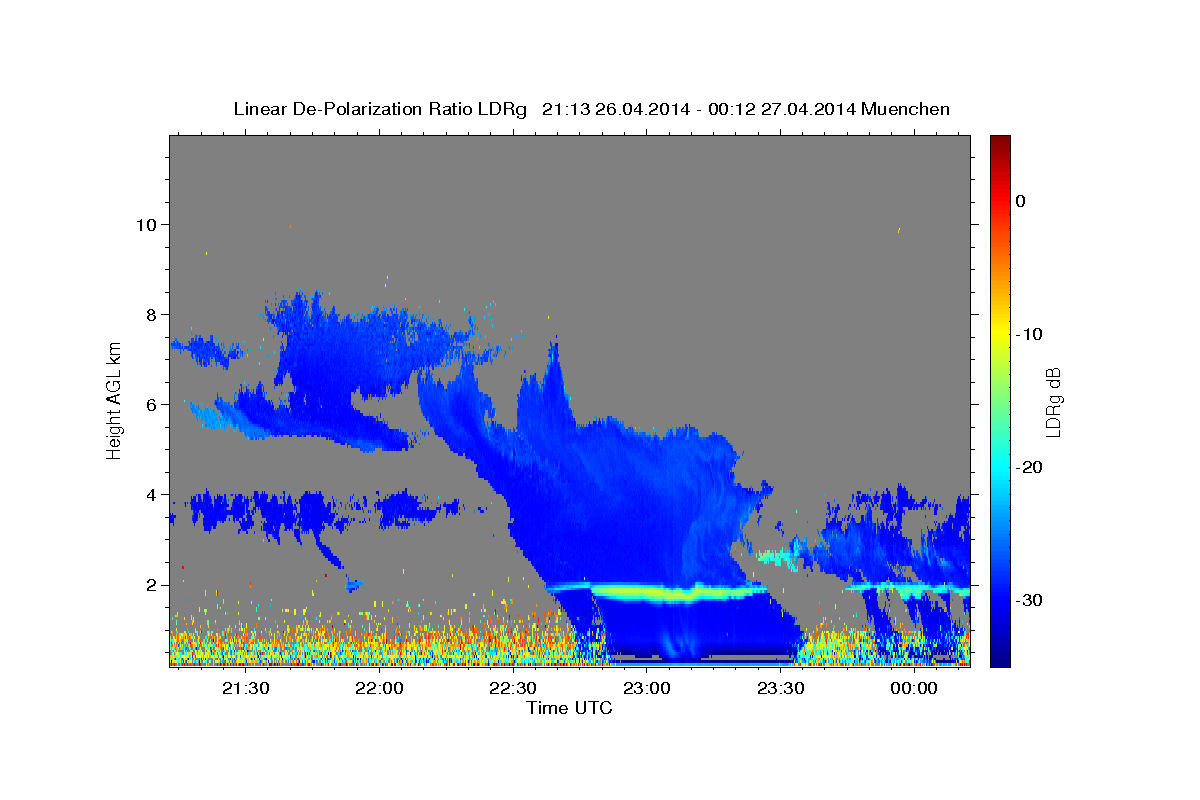Image resolution: width=1200 pixels, height=800 pixels.
Task: Click the 'Height AGL km' axis label
Action: coord(115,402)
